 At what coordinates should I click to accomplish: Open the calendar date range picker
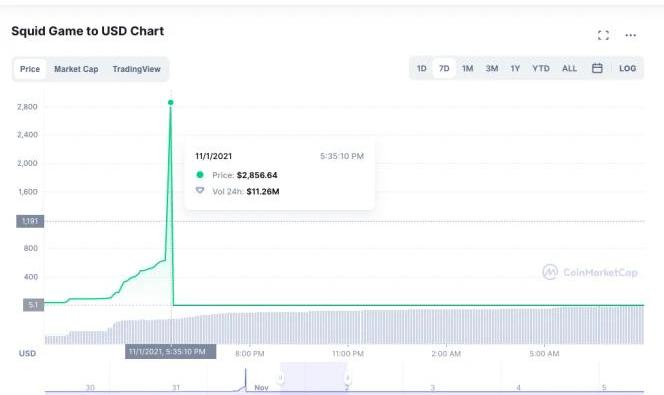(x=597, y=68)
